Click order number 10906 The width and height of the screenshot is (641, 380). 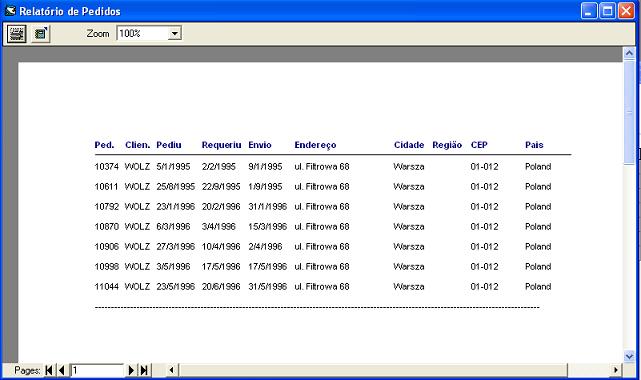pyautogui.click(x=106, y=247)
